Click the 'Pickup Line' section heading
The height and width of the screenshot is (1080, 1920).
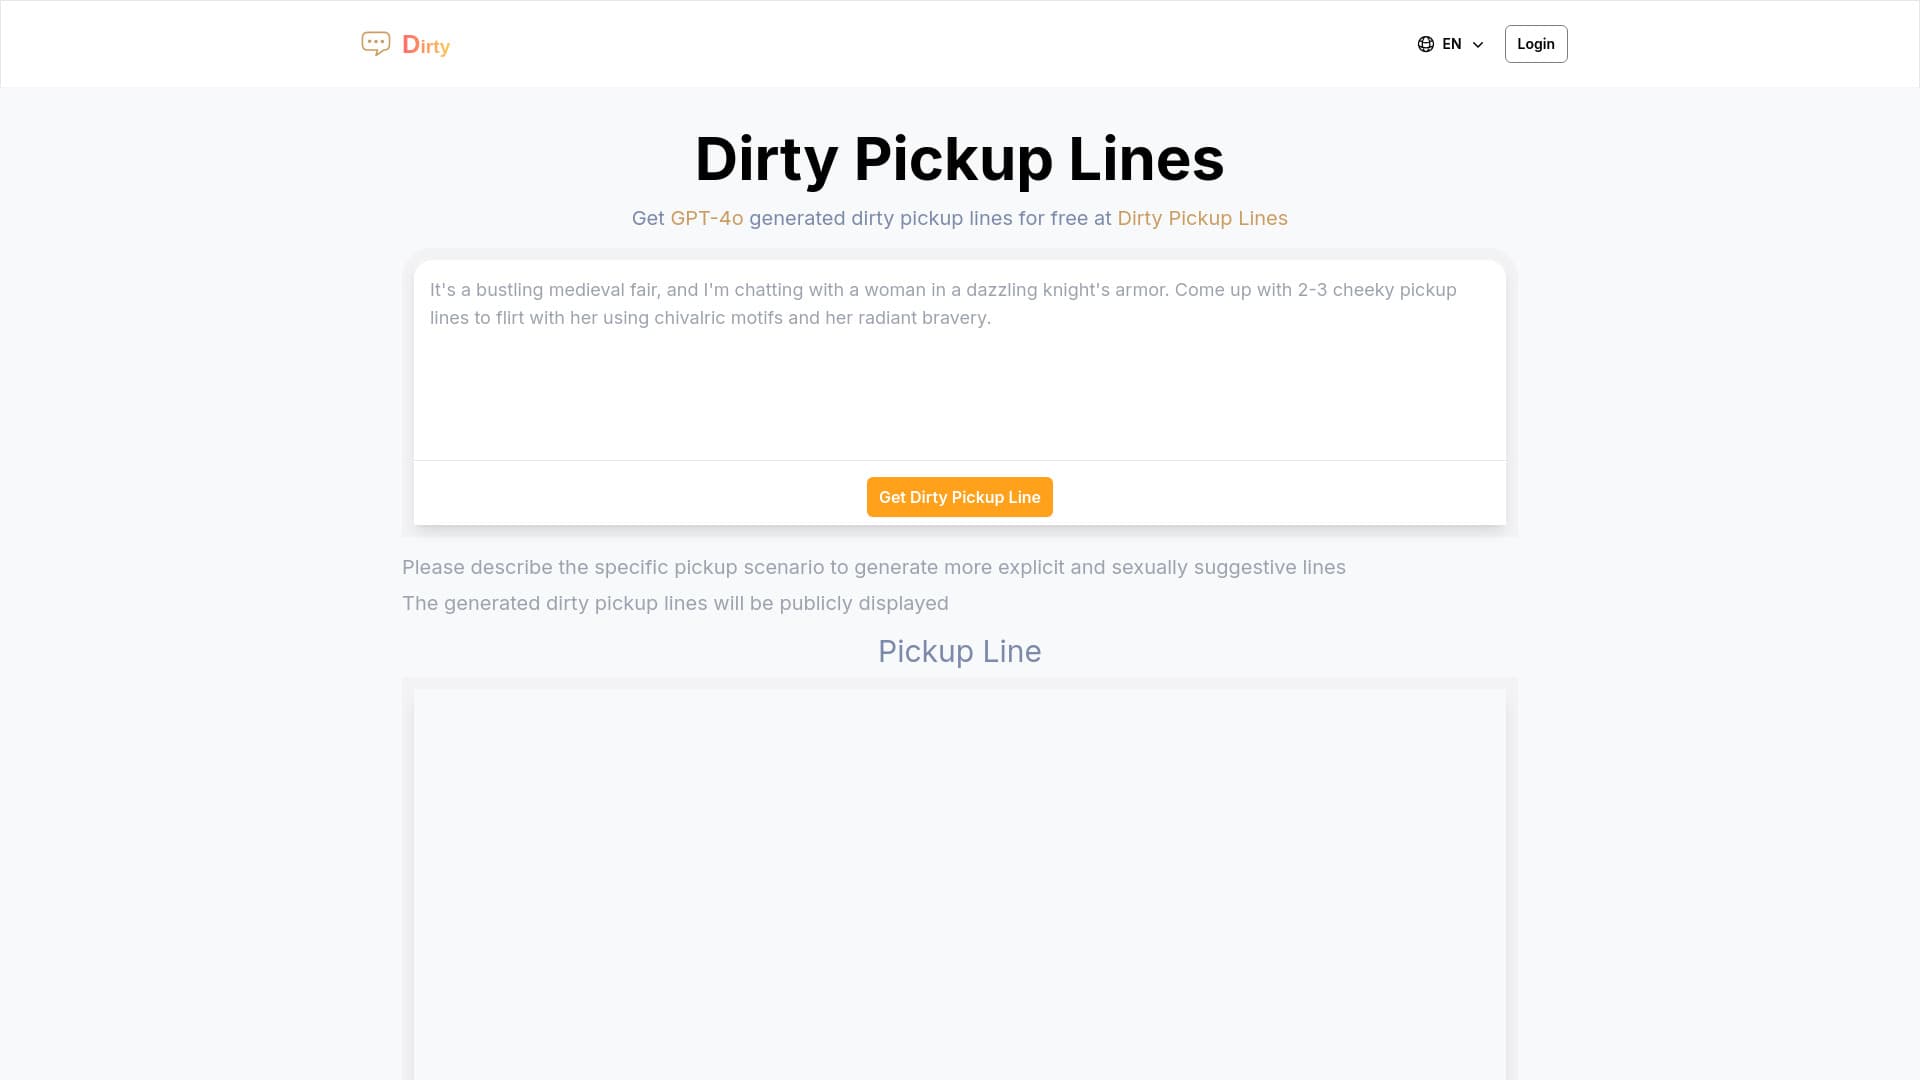click(959, 651)
